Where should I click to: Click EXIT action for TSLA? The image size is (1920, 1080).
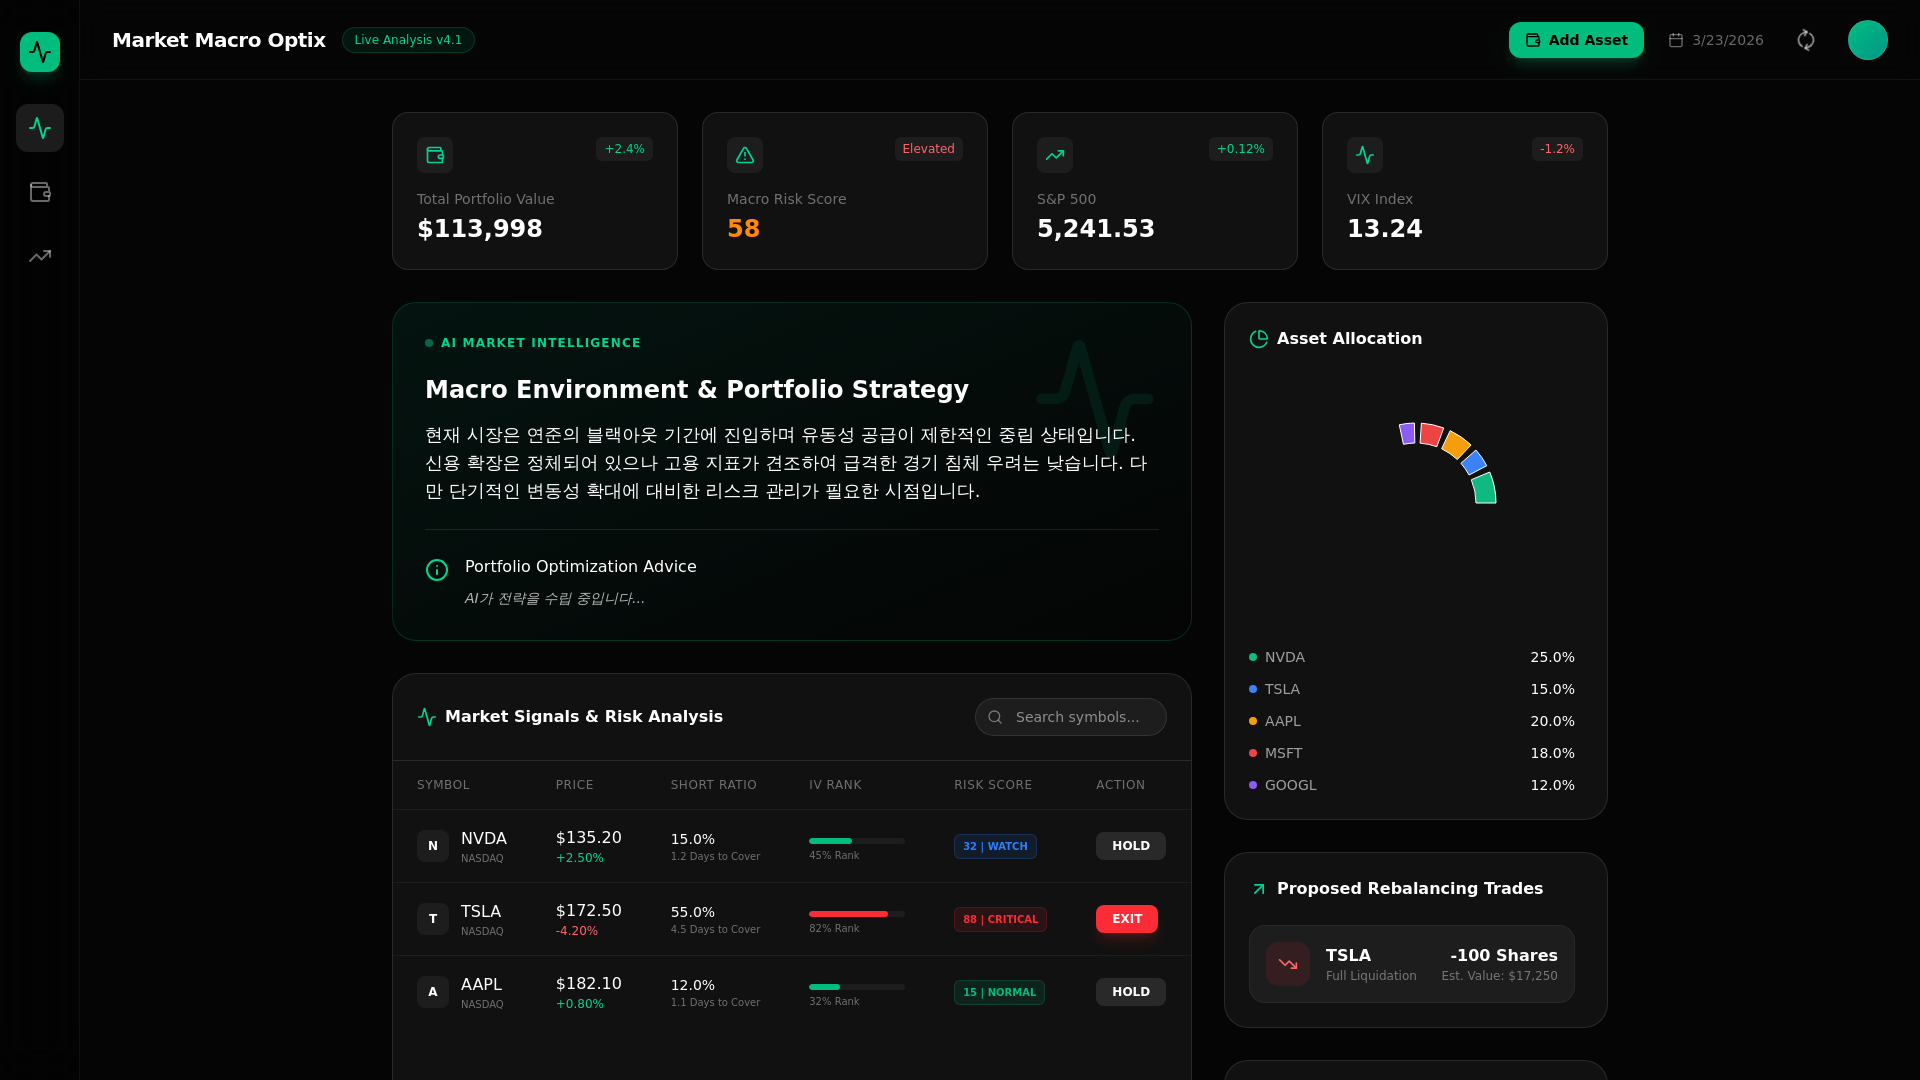1127,919
